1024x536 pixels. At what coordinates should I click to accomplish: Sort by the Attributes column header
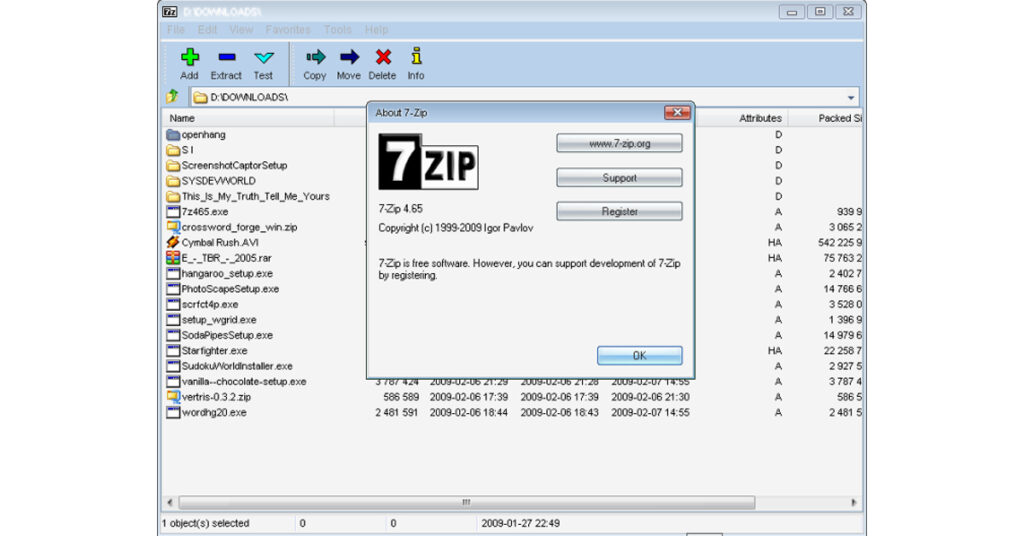[760, 118]
